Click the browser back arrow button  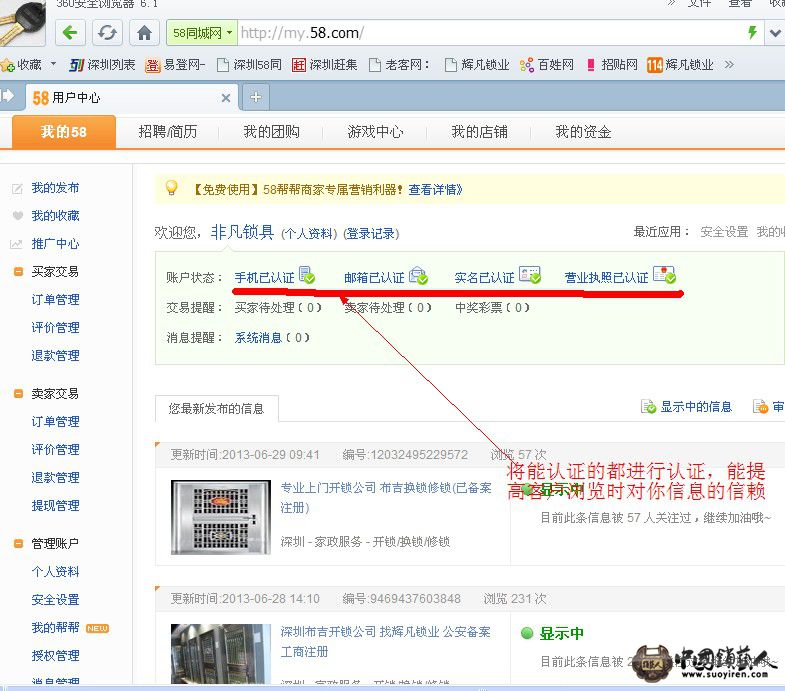(70, 33)
